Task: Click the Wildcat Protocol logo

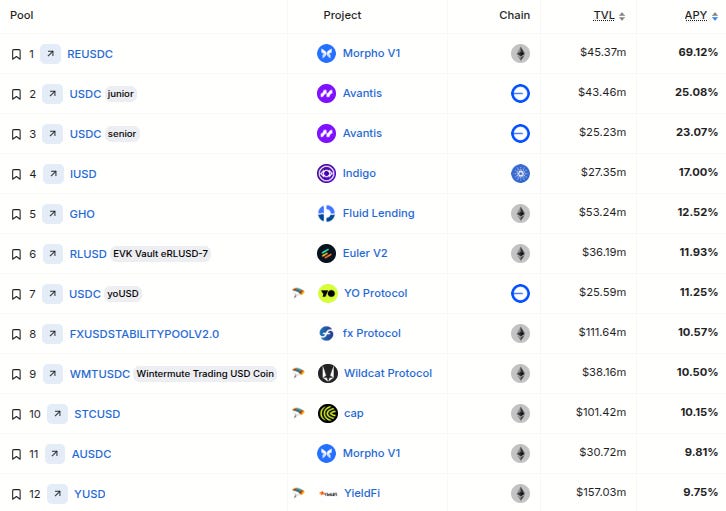Action: (x=328, y=374)
